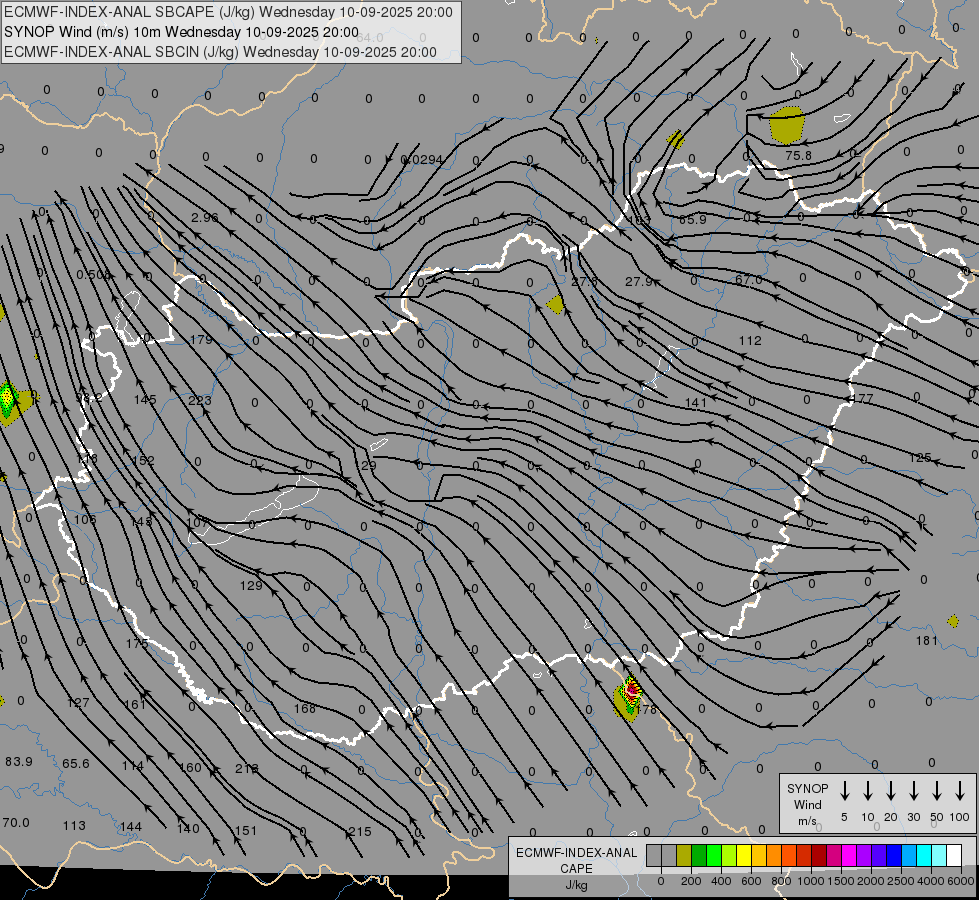Image resolution: width=979 pixels, height=900 pixels.
Task: Click the pure blue swatch left of 2500
Action: (x=893, y=855)
